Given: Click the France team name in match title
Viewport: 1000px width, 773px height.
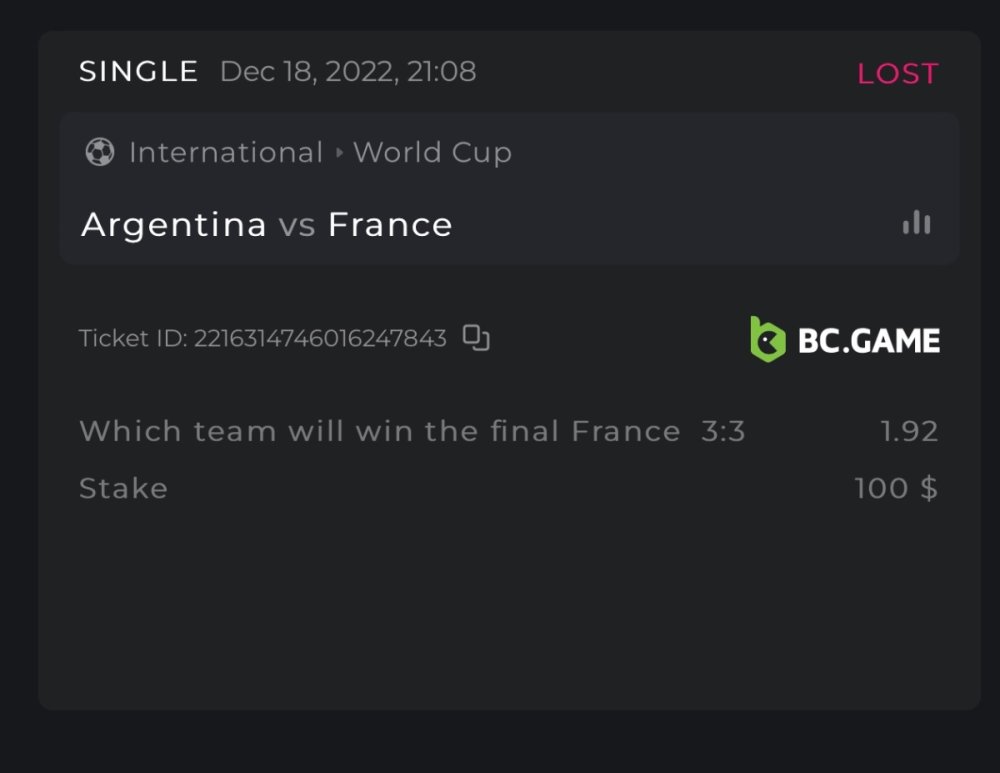Looking at the screenshot, I should [x=390, y=224].
